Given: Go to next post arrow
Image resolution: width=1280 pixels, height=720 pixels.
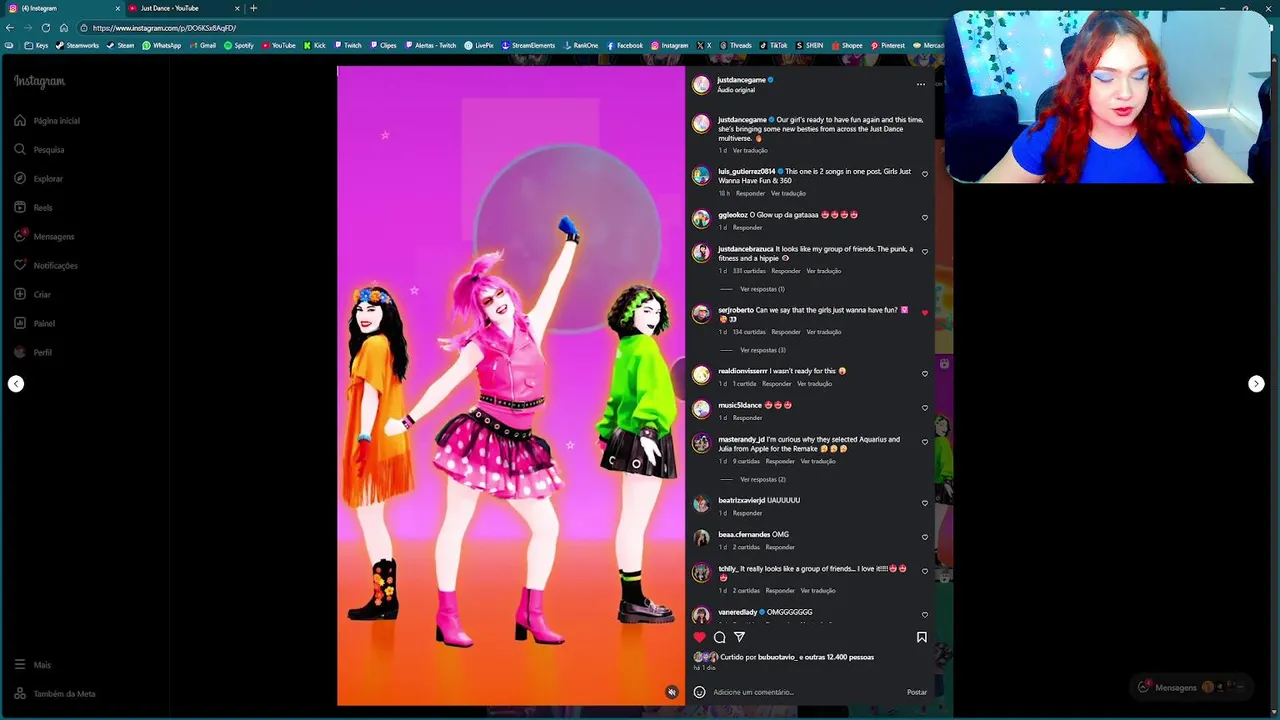Looking at the screenshot, I should (1256, 384).
